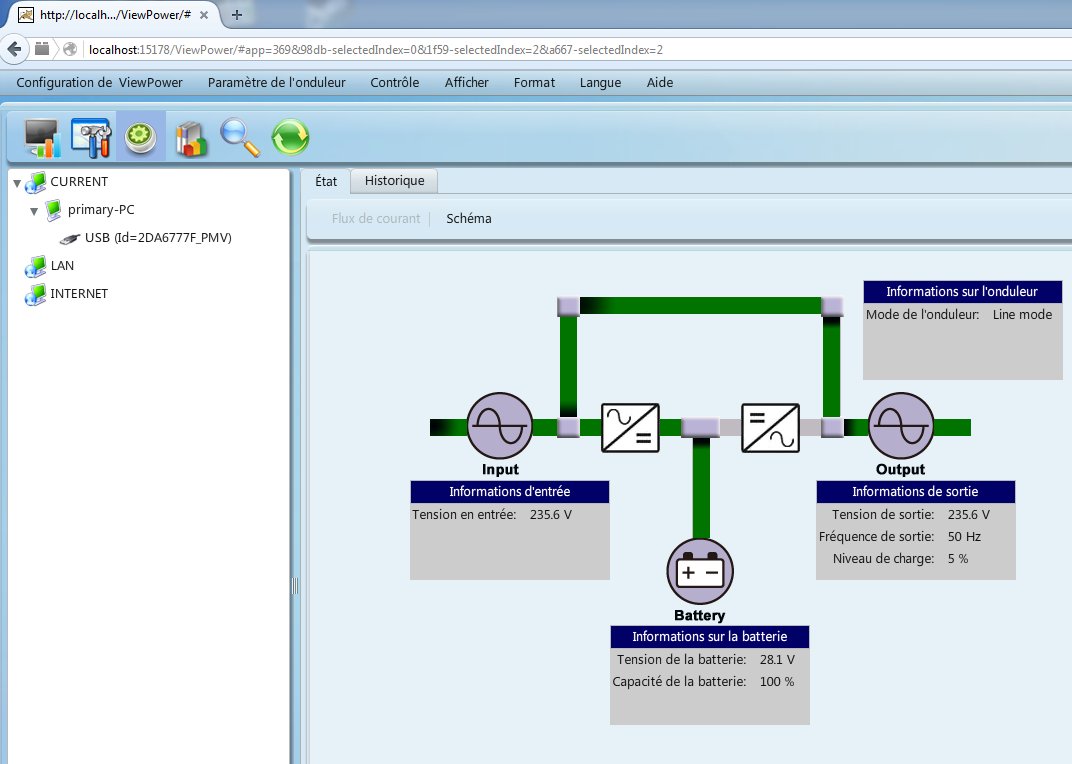This screenshot has width=1072, height=764.
Task: Switch to the Historique tab
Action: pos(394,181)
